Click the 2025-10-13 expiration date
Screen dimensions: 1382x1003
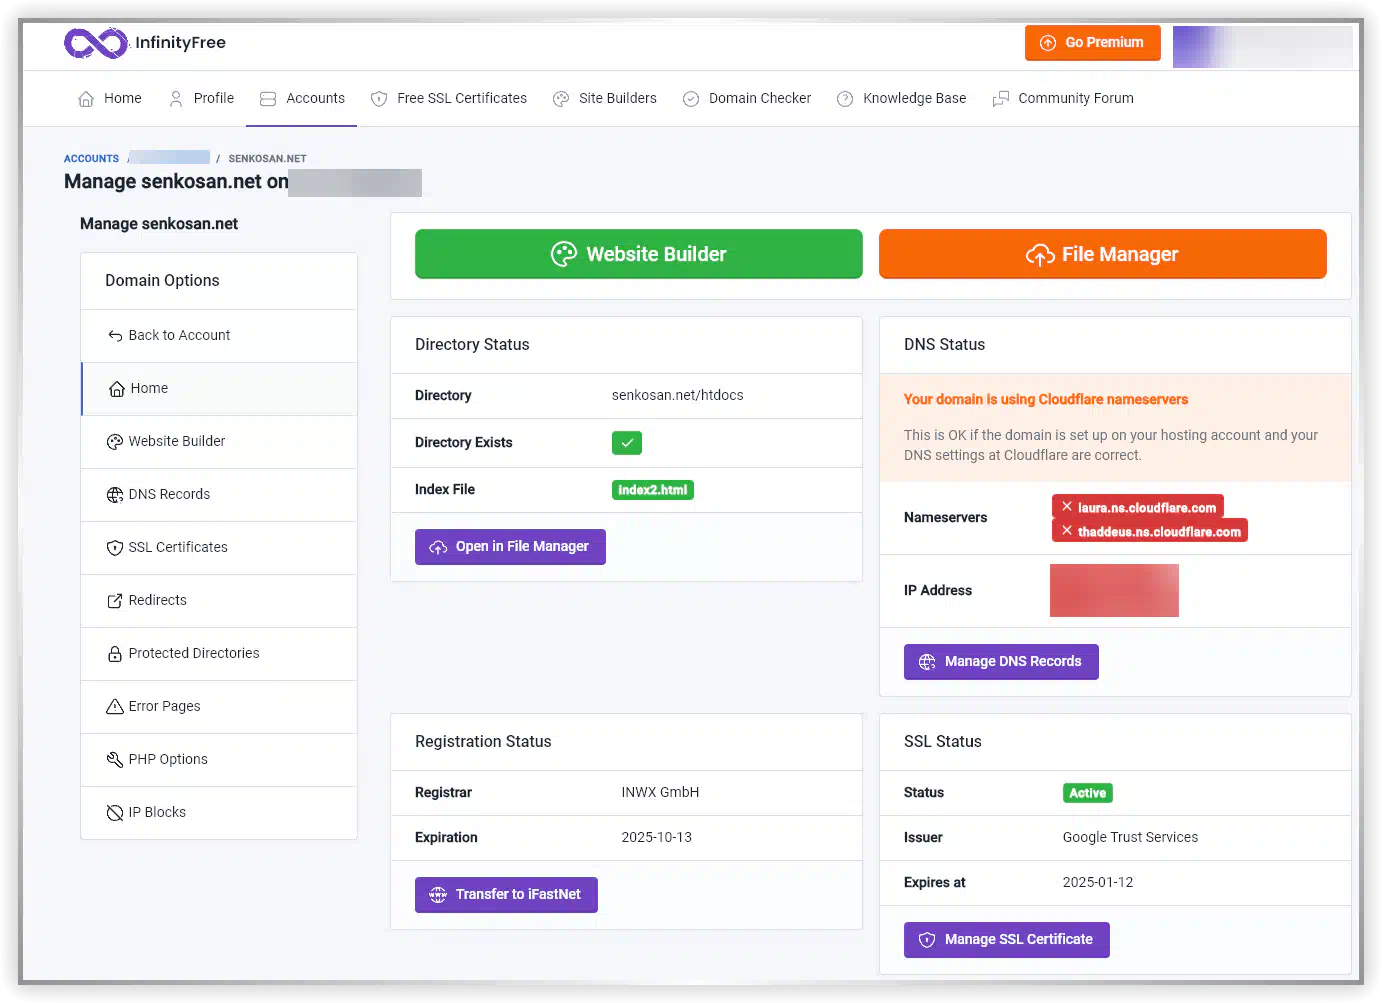[657, 837]
